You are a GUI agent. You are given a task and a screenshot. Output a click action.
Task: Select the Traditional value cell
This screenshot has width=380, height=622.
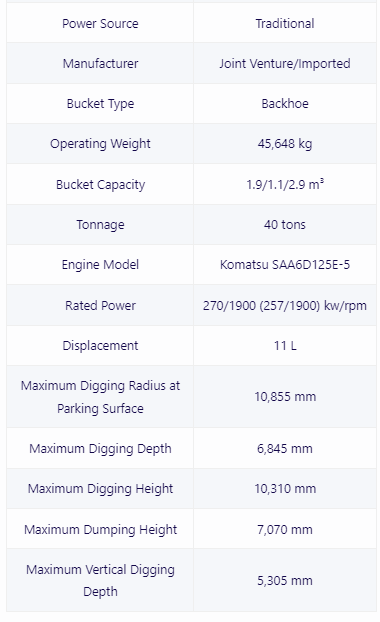[285, 23]
